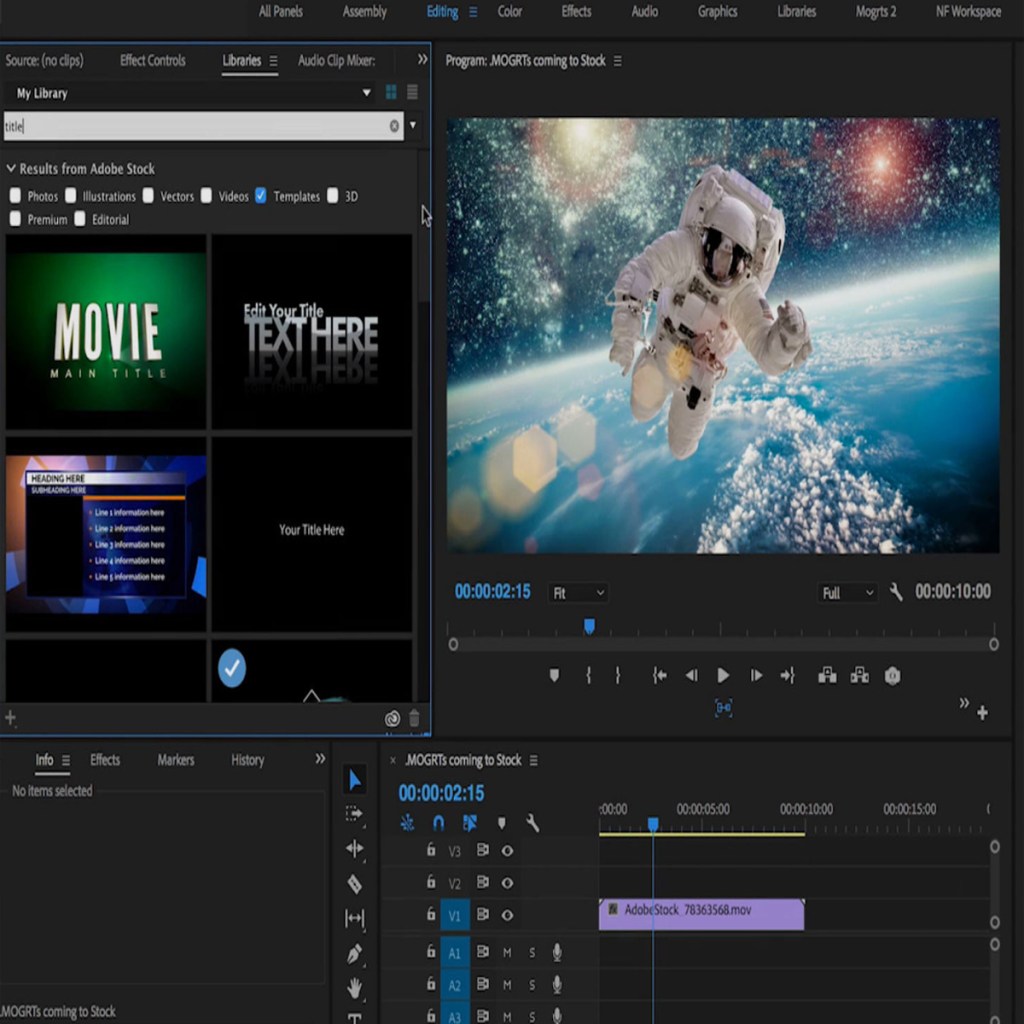This screenshot has width=1024, height=1024.
Task: Select the Track Select Forward tool
Action: tap(354, 814)
